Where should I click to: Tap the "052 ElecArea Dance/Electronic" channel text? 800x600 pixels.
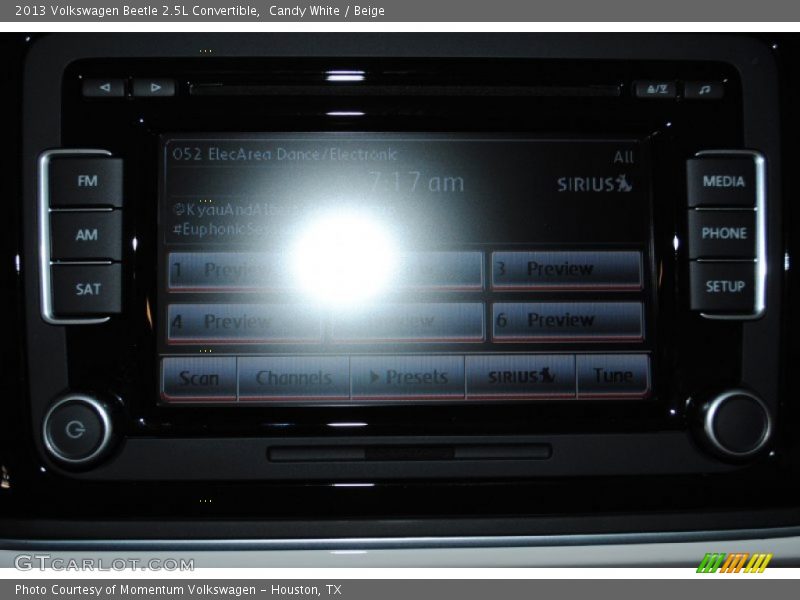[x=284, y=154]
